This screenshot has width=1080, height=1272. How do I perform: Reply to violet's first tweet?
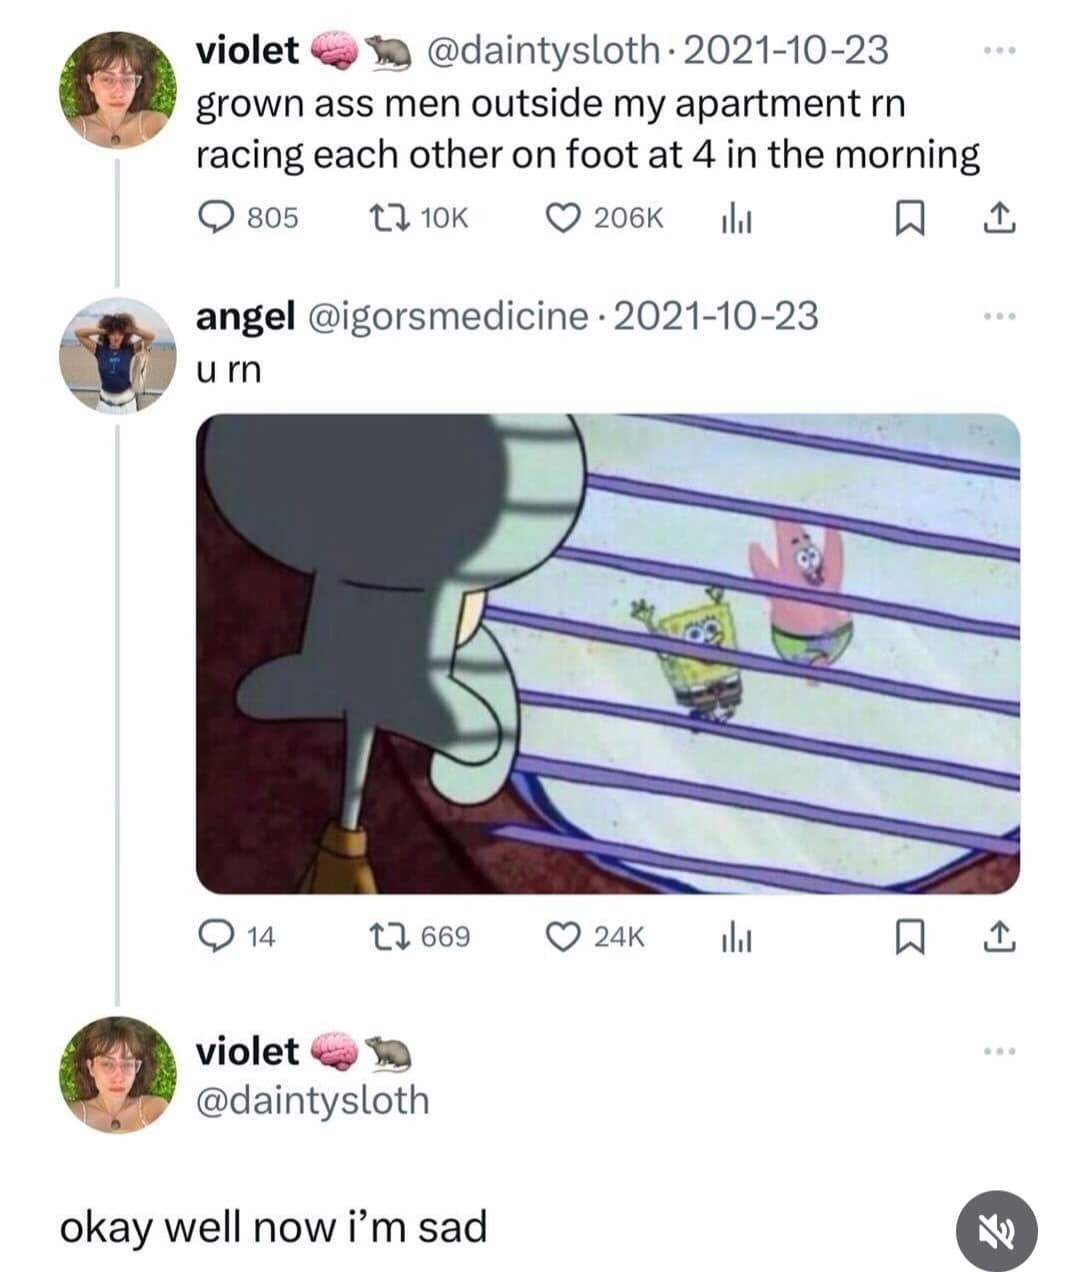[212, 217]
